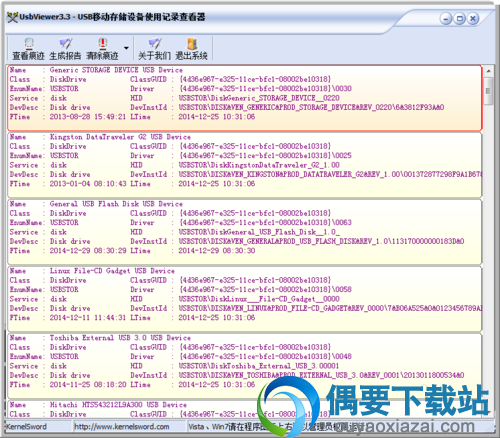Screen dimensions: 500x438
Task: Select the Hitachi HTS543212L9A300 USB Device entry
Action: point(245,409)
